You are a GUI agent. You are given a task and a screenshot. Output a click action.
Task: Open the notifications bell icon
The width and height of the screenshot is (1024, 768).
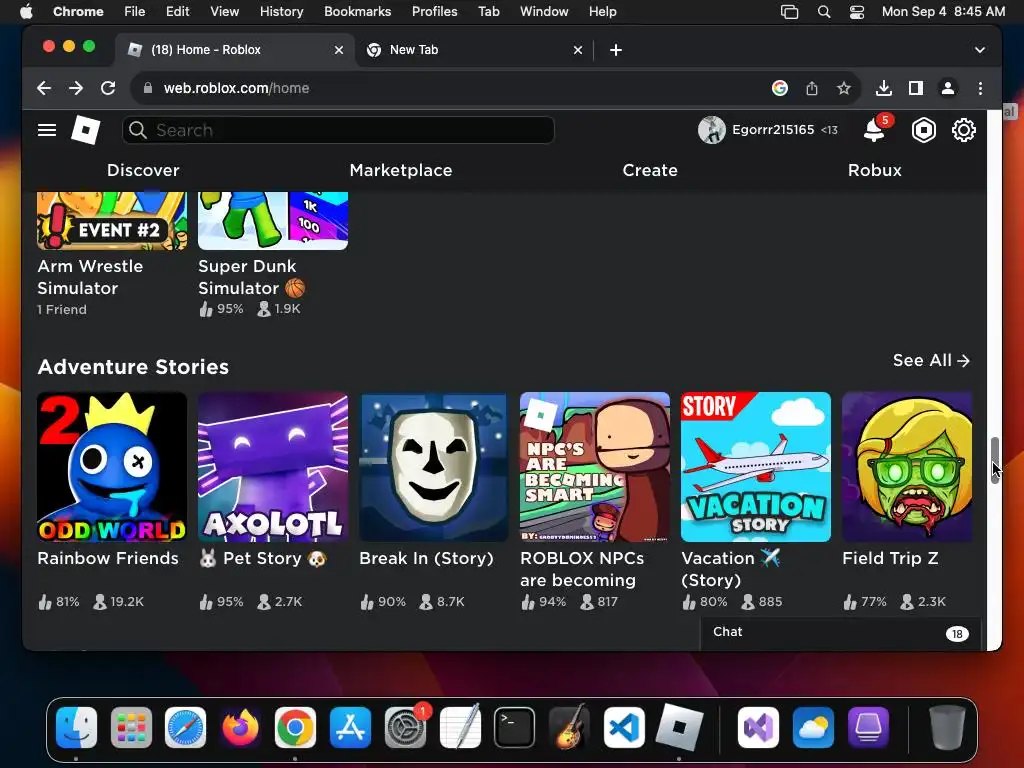(874, 130)
